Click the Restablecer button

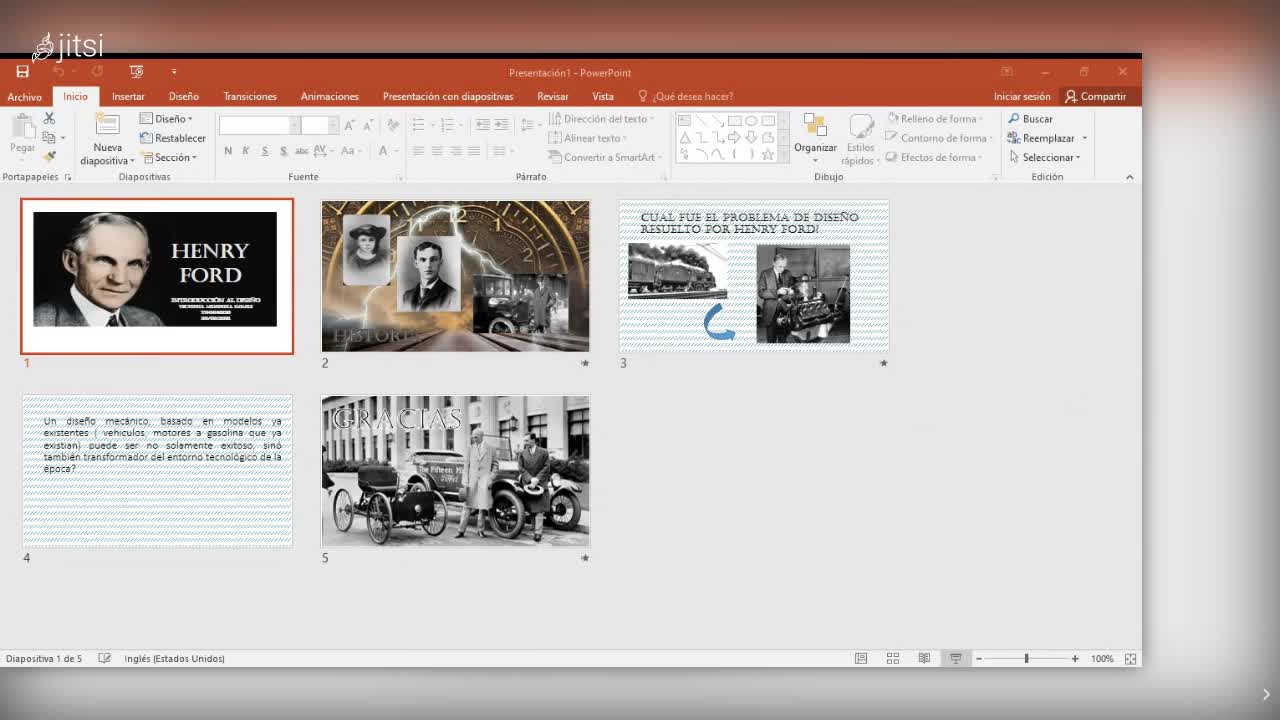[173, 138]
